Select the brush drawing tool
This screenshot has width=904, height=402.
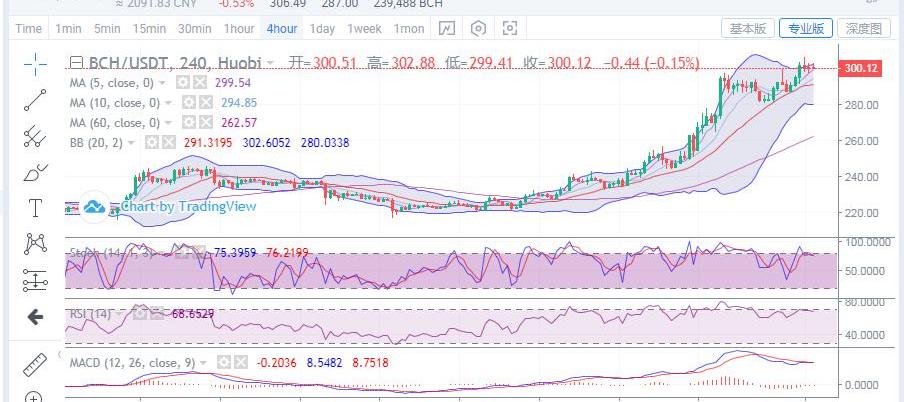pos(35,172)
